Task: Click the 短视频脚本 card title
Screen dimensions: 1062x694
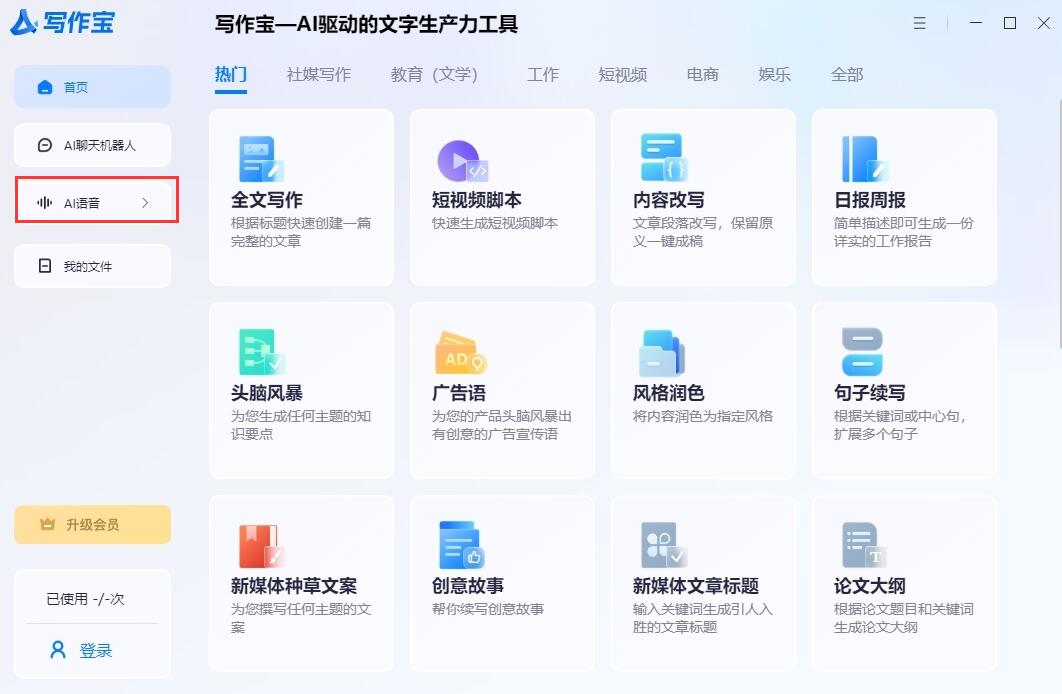Action: point(477,200)
